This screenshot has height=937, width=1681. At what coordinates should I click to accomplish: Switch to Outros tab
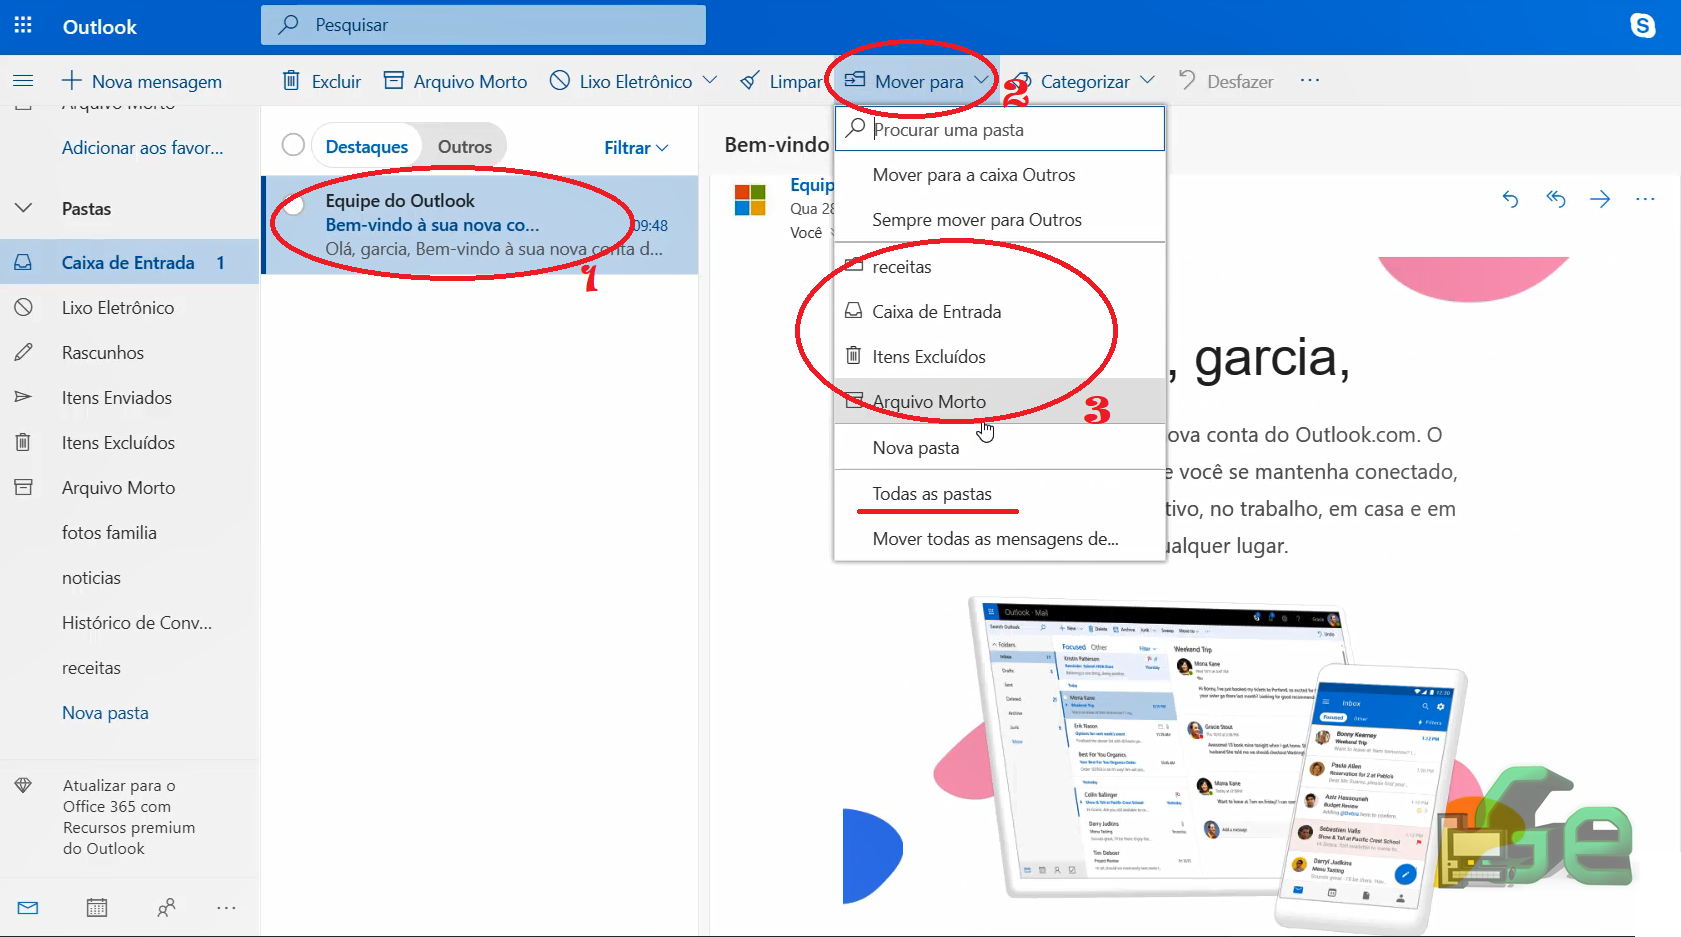pyautogui.click(x=465, y=146)
